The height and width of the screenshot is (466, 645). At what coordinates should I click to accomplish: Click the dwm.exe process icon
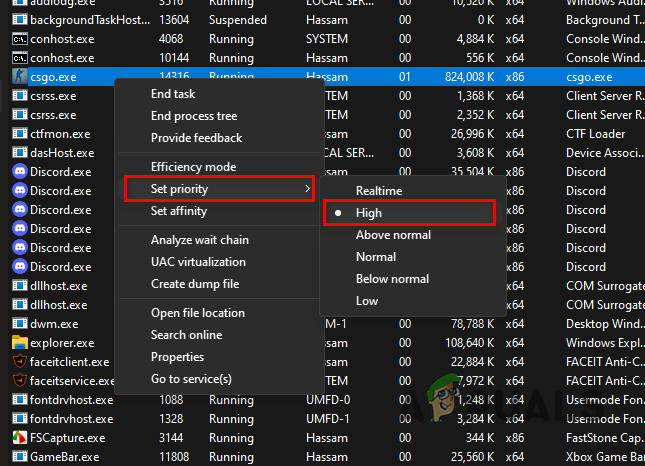[20, 324]
